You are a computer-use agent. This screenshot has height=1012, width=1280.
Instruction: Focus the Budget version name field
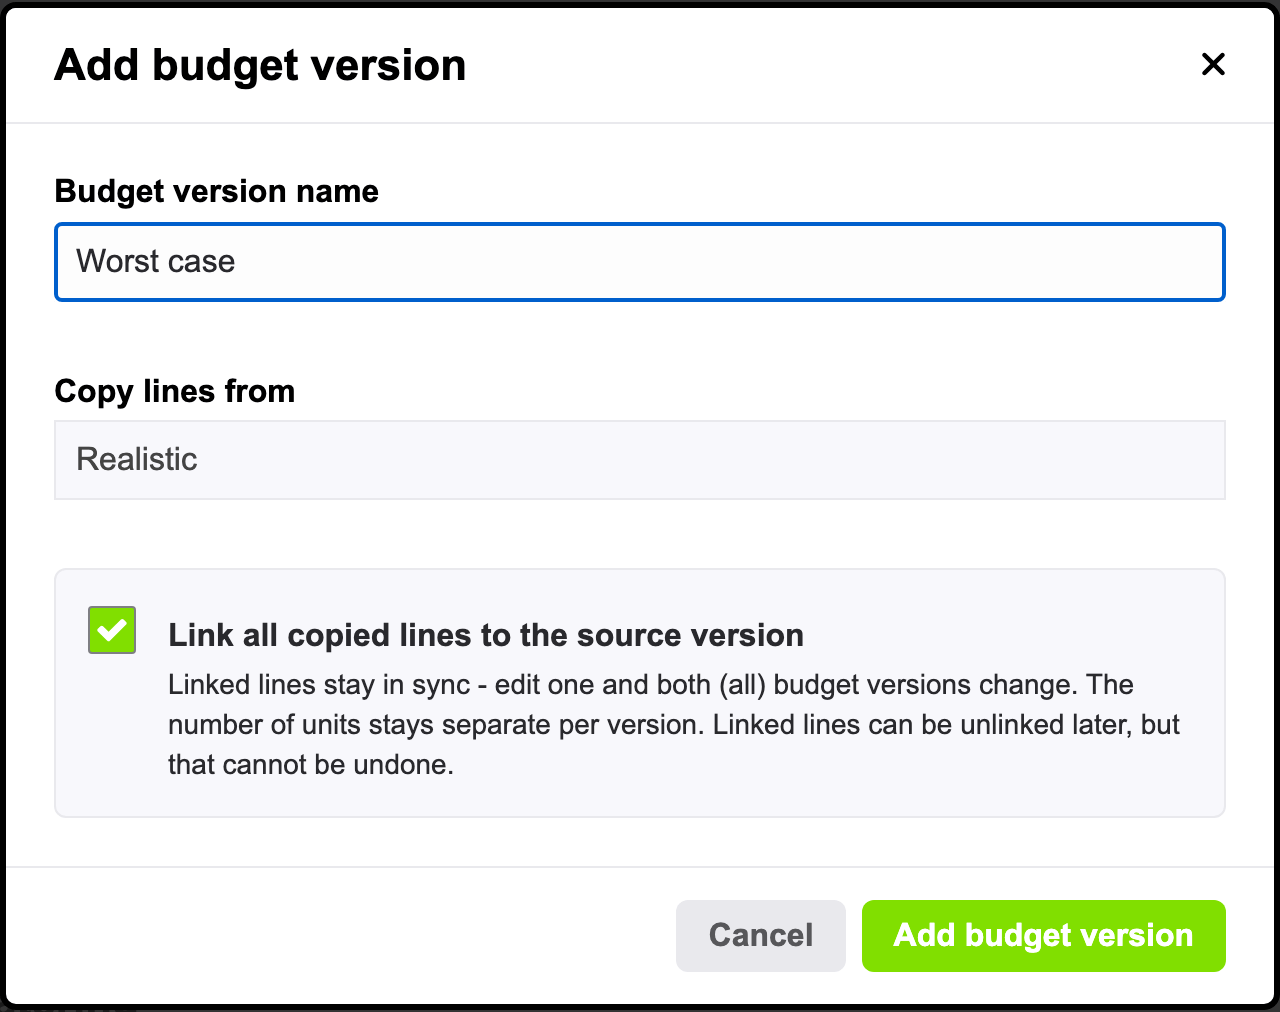(640, 262)
